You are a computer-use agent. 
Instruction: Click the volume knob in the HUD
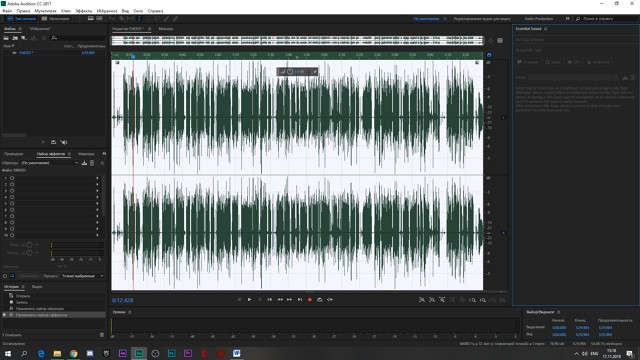(290, 72)
